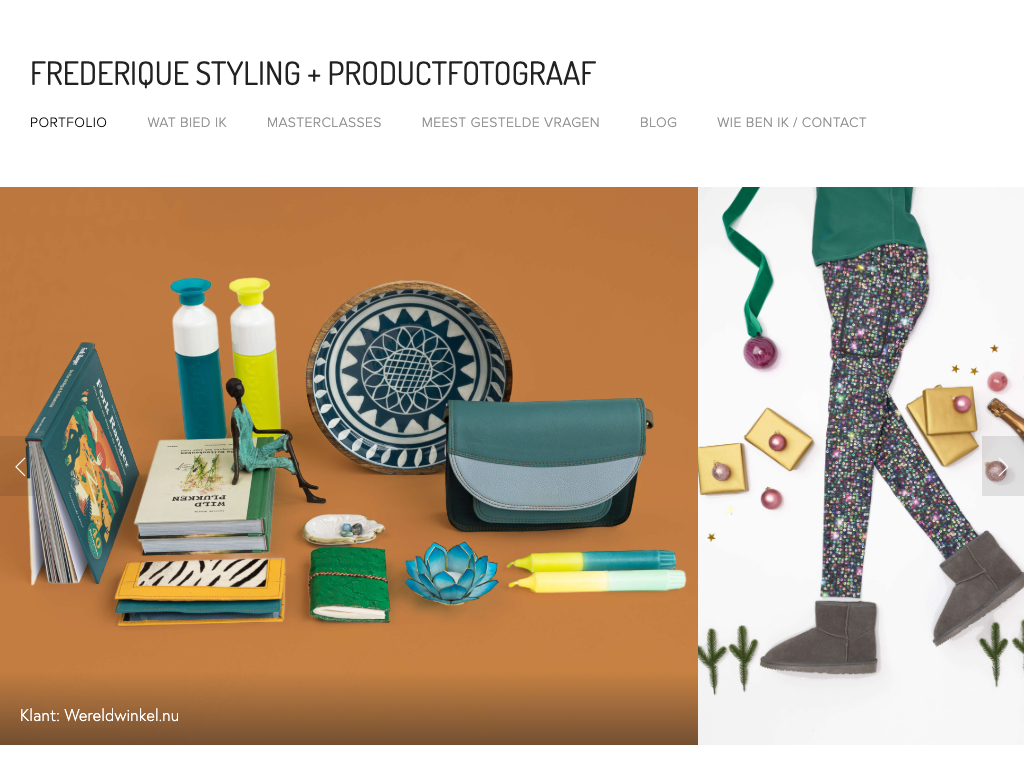
Task: Click the teal leather handbag in photo
Action: (547, 463)
